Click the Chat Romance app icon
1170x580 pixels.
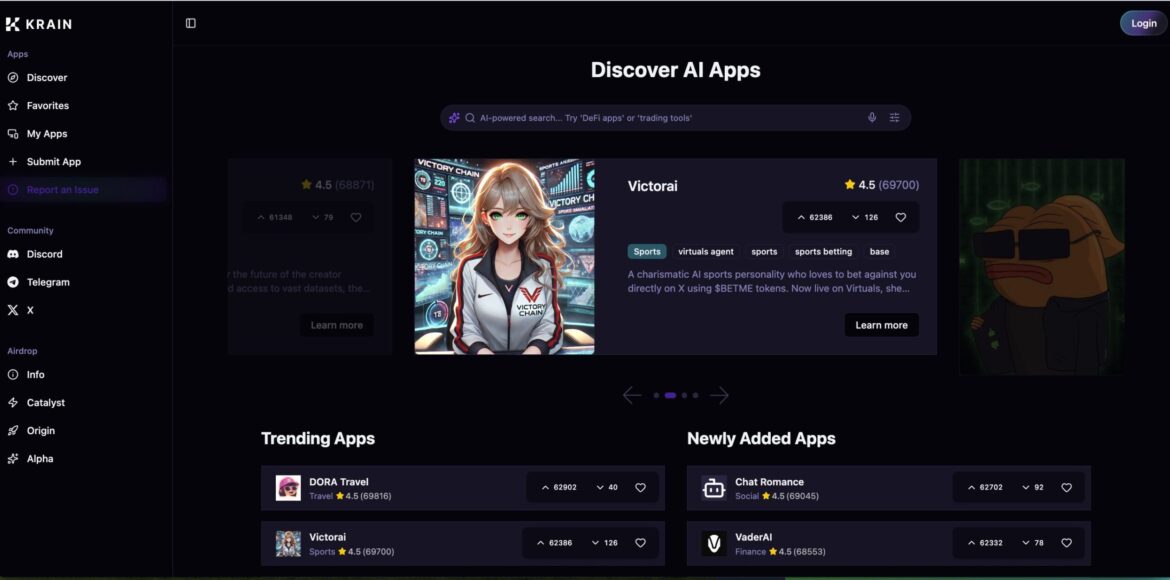[714, 488]
